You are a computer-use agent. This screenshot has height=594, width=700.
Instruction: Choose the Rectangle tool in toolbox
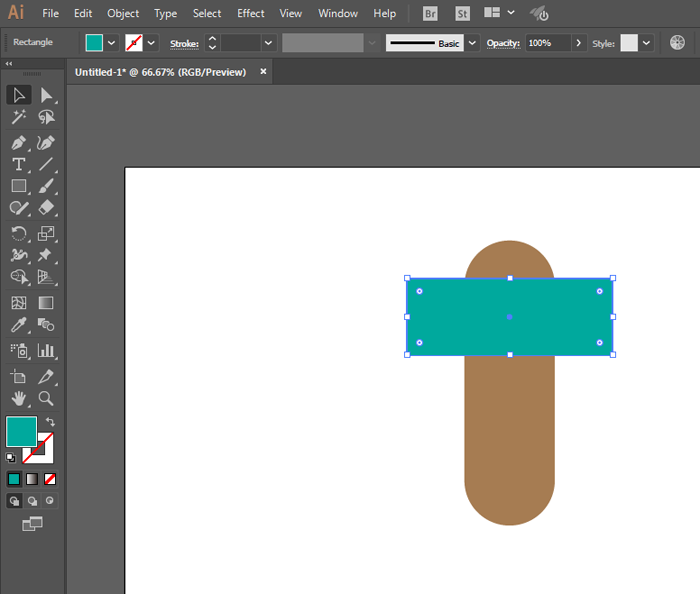click(19, 186)
